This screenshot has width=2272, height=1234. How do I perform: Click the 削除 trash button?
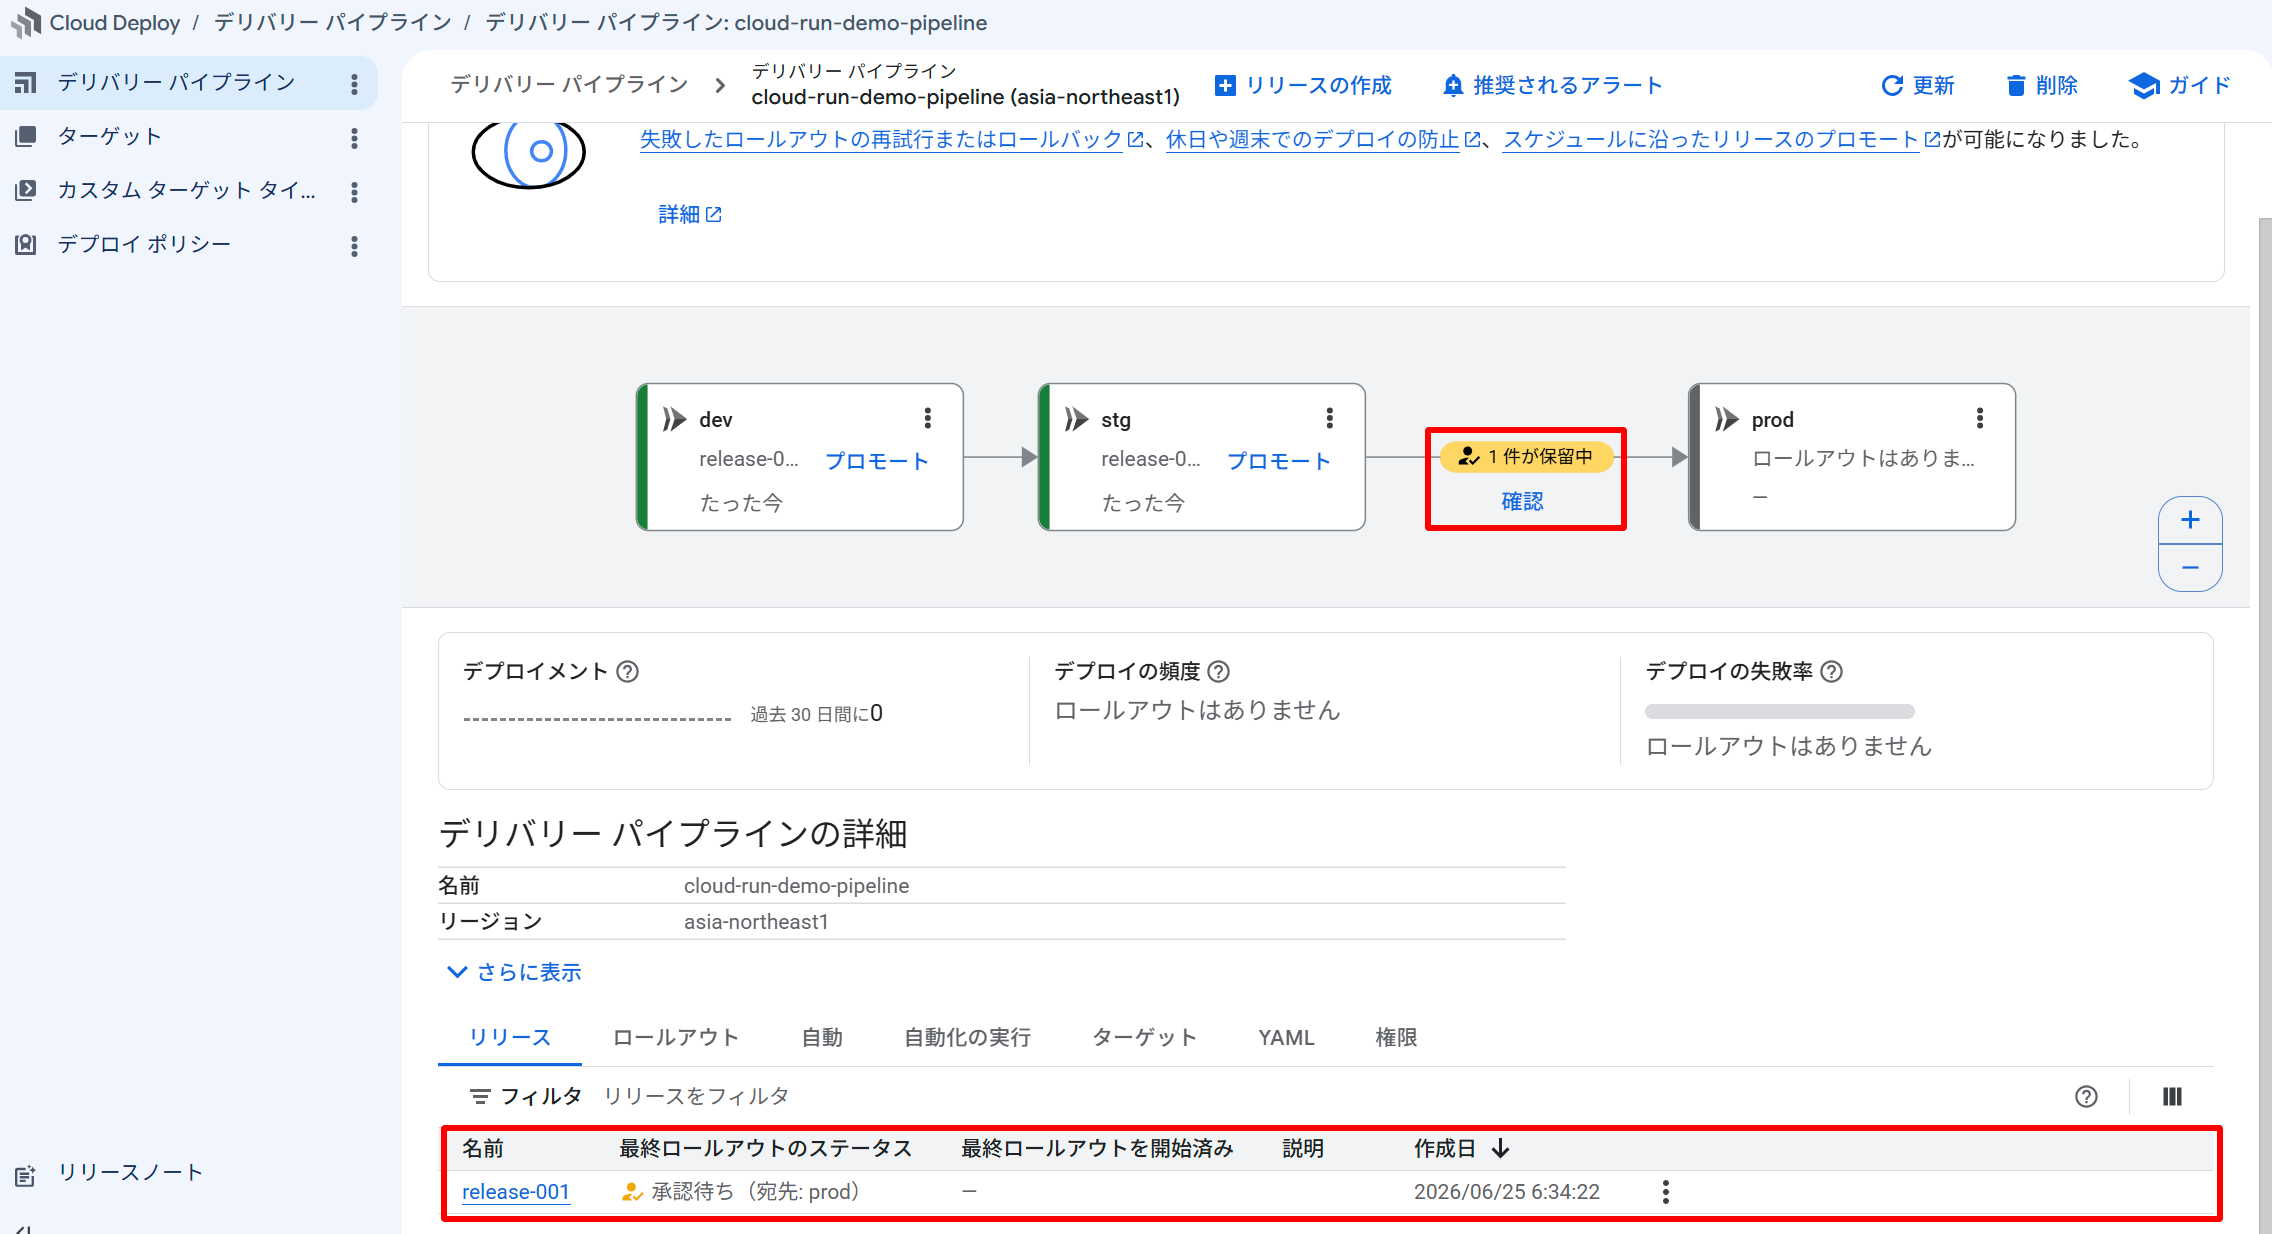click(2042, 86)
